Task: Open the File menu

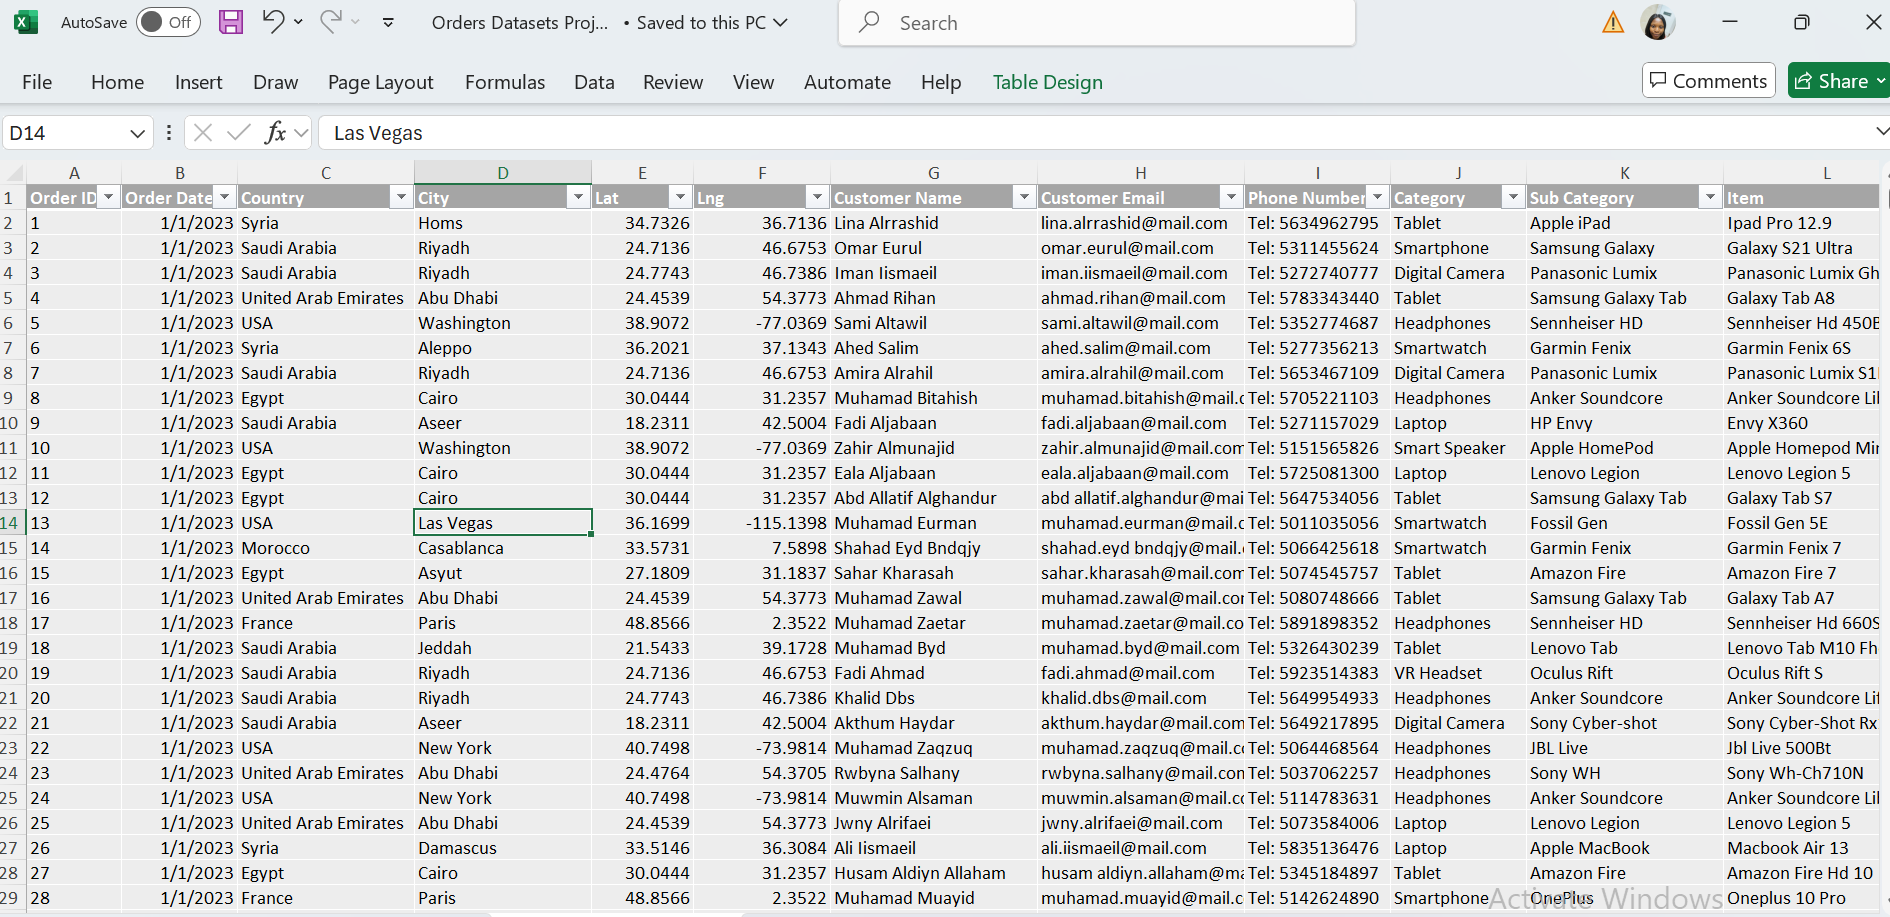Action: pyautogui.click(x=37, y=82)
